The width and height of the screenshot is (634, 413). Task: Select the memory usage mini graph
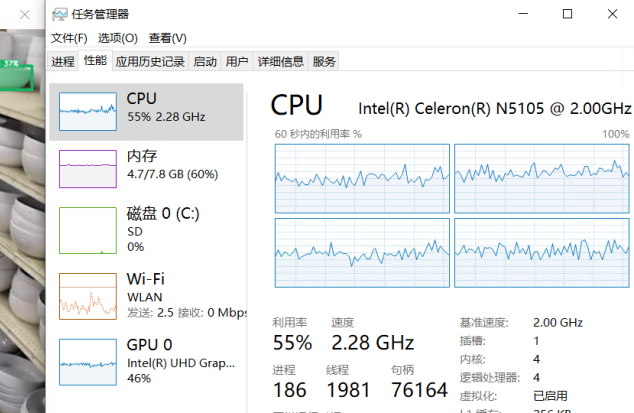(x=87, y=169)
